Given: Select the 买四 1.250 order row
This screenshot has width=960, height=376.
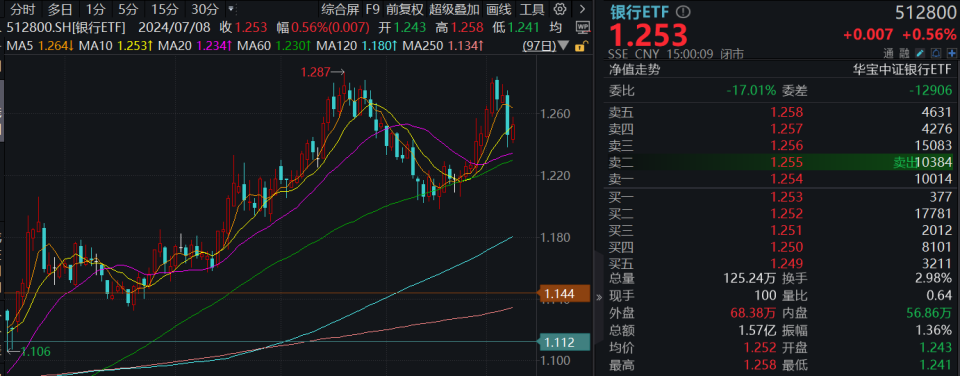Looking at the screenshot, I should click(x=781, y=247).
